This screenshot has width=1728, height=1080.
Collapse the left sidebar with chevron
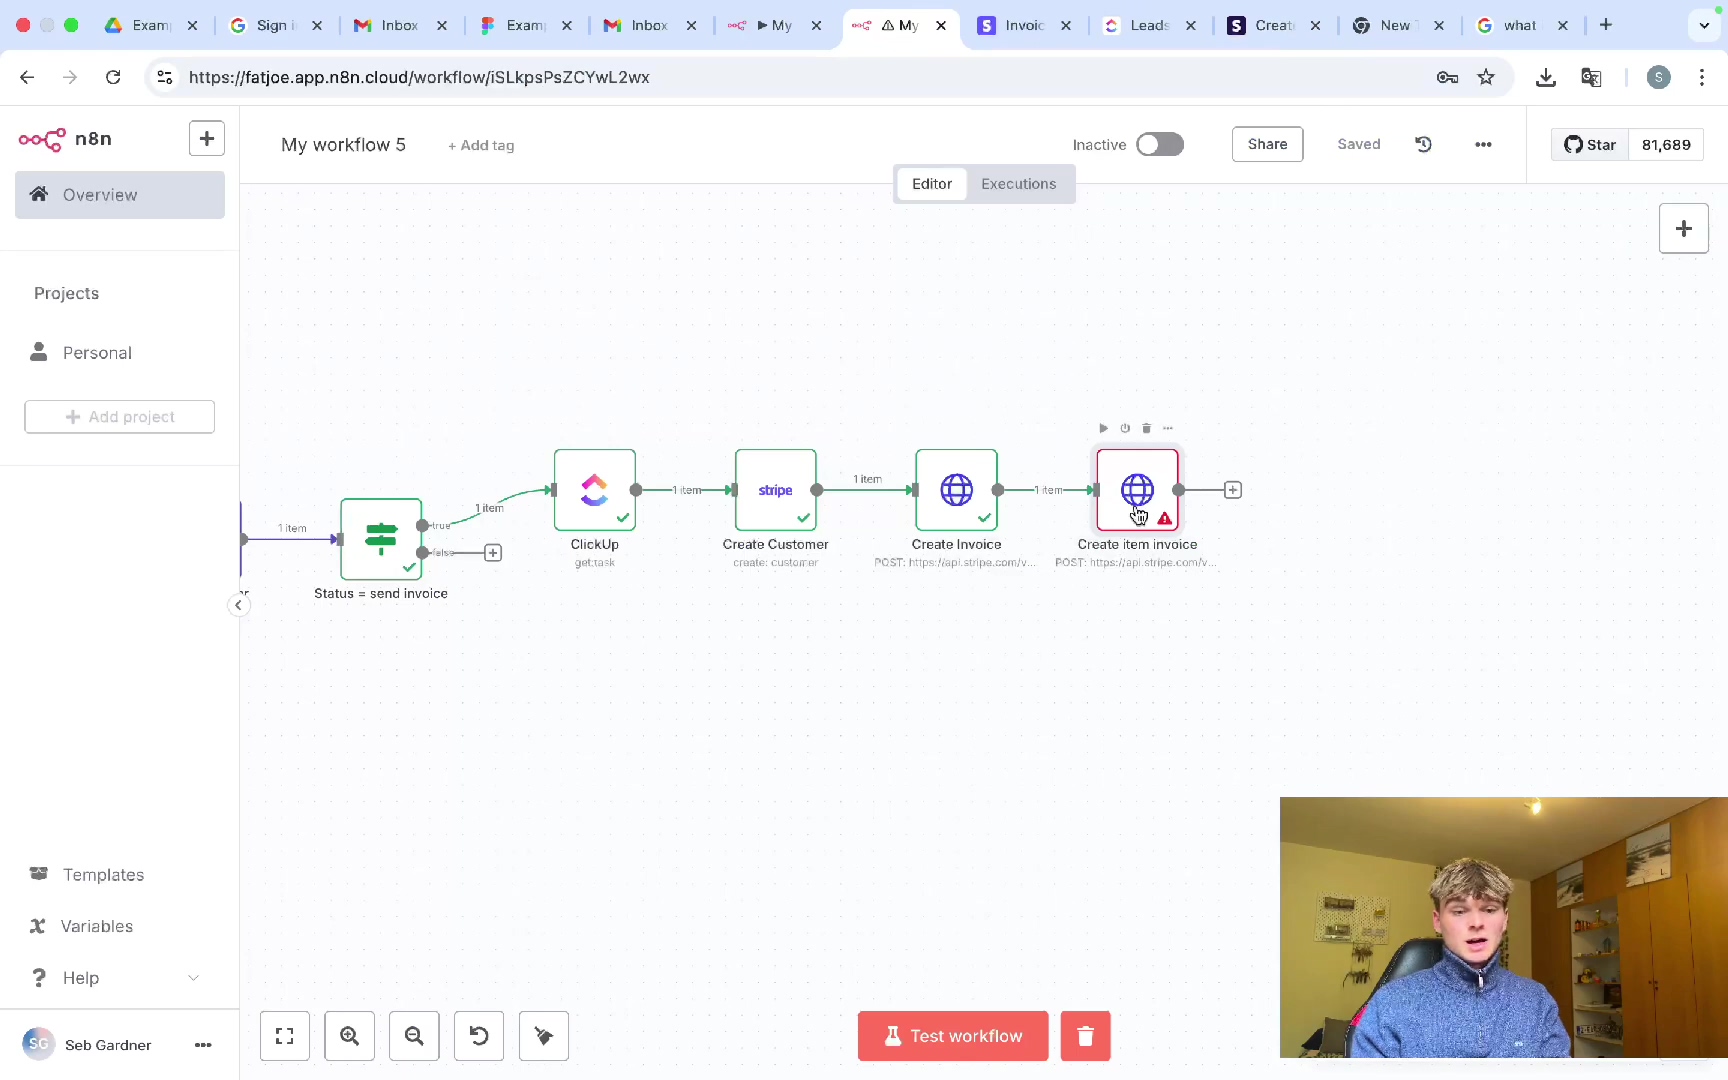point(238,605)
